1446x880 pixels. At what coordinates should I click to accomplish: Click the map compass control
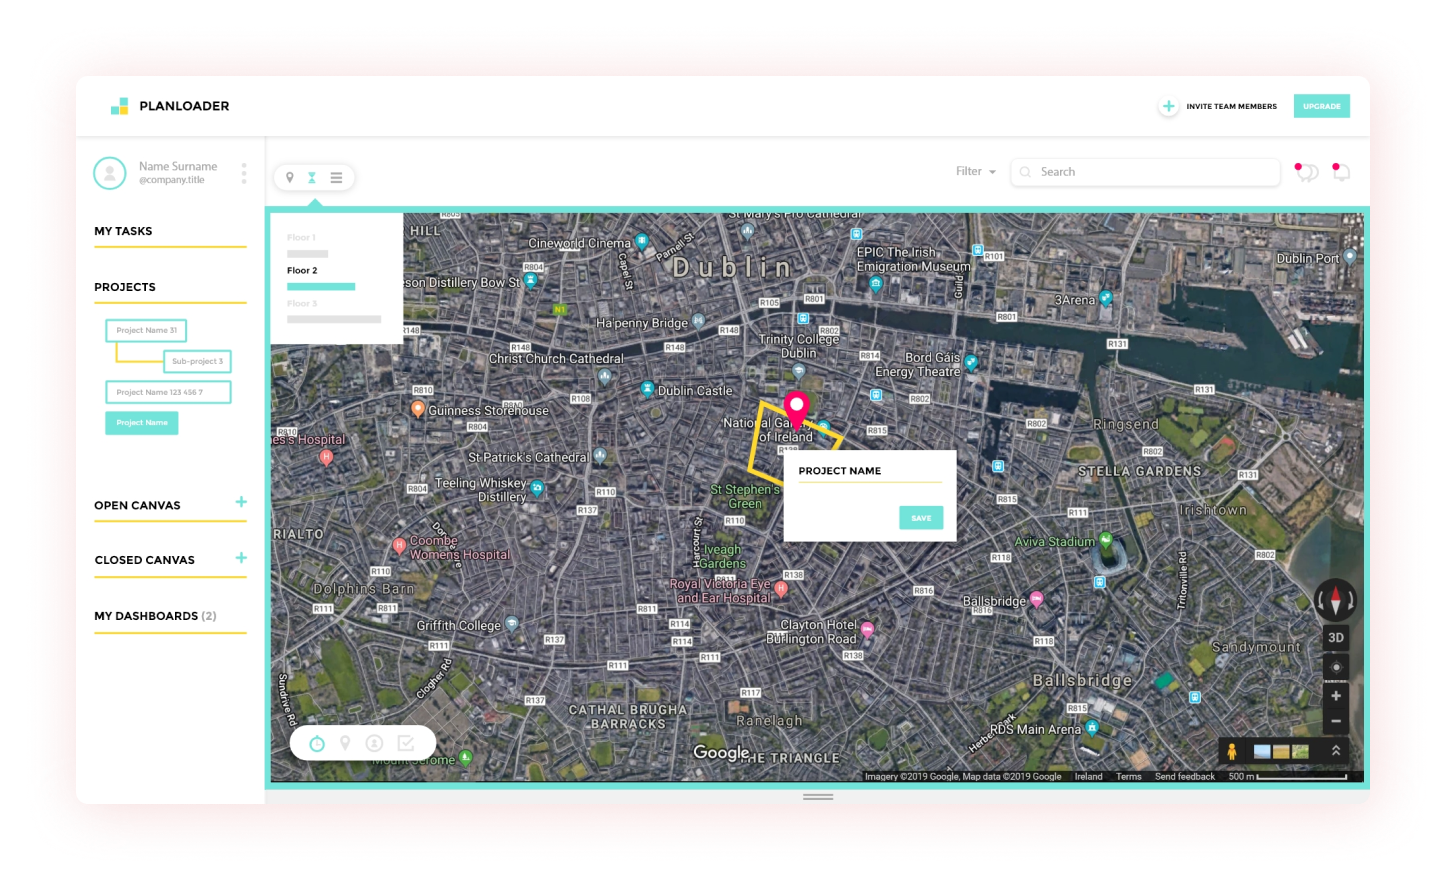click(1335, 600)
